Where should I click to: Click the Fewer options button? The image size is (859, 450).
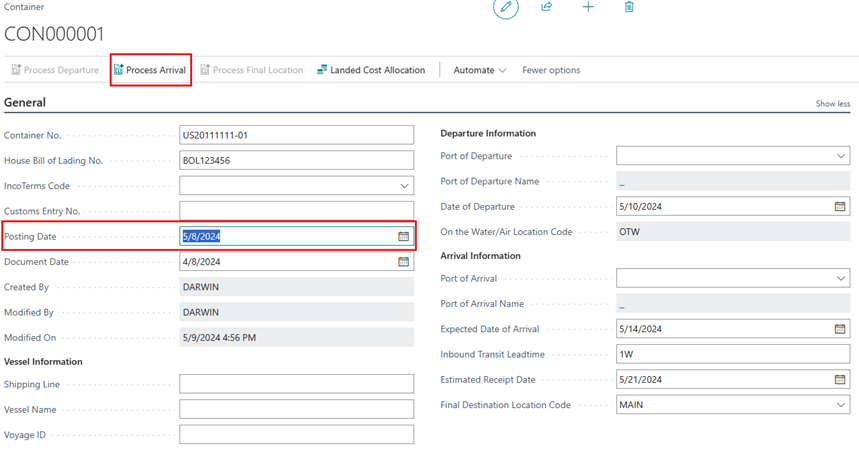(x=551, y=70)
